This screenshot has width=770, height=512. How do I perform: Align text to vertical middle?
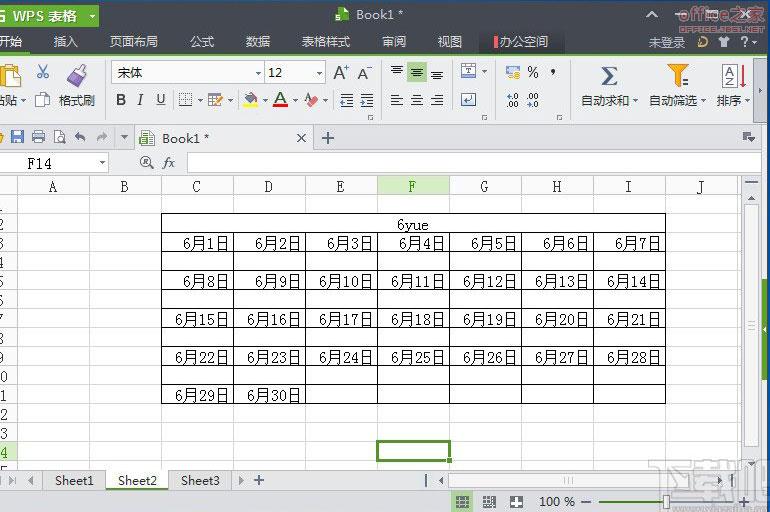point(416,73)
